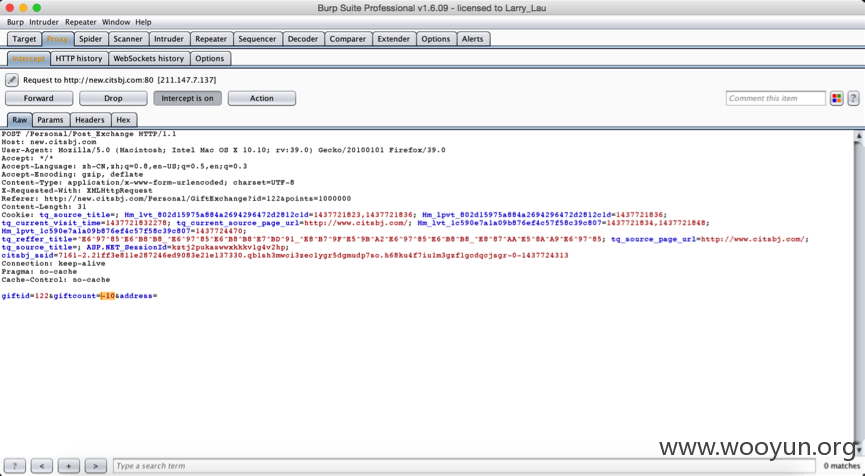Image resolution: width=865 pixels, height=476 pixels.
Task: Click the '+' search options button
Action: [68, 466]
